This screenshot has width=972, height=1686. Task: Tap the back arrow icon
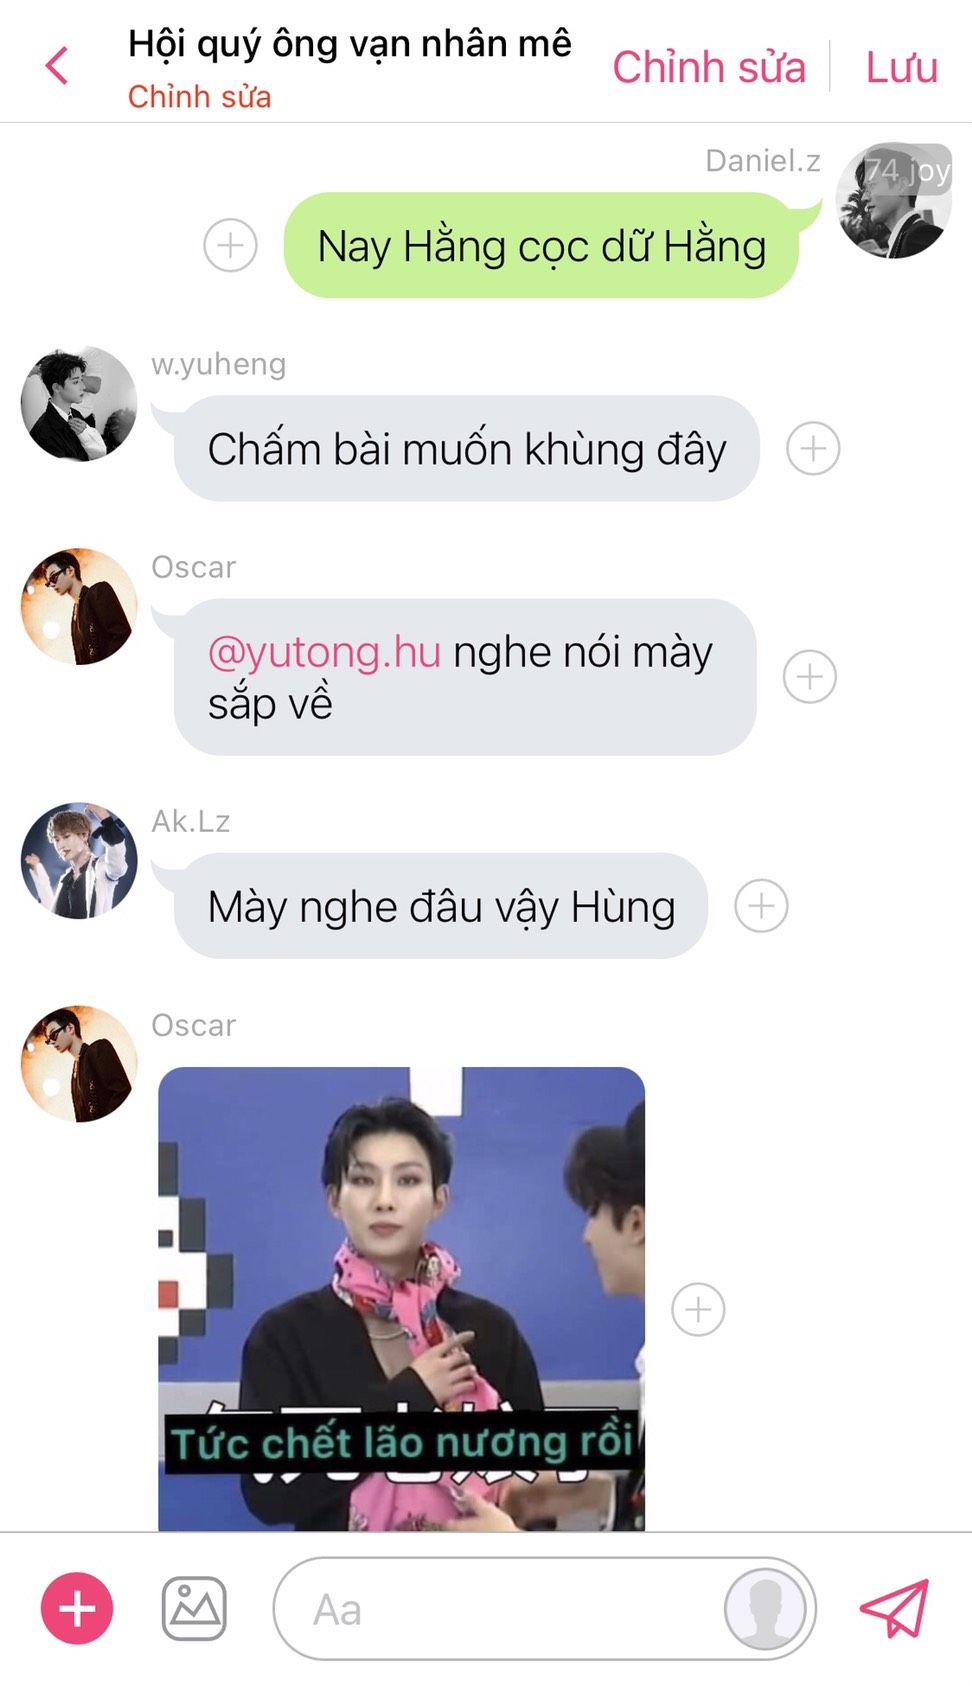[57, 66]
